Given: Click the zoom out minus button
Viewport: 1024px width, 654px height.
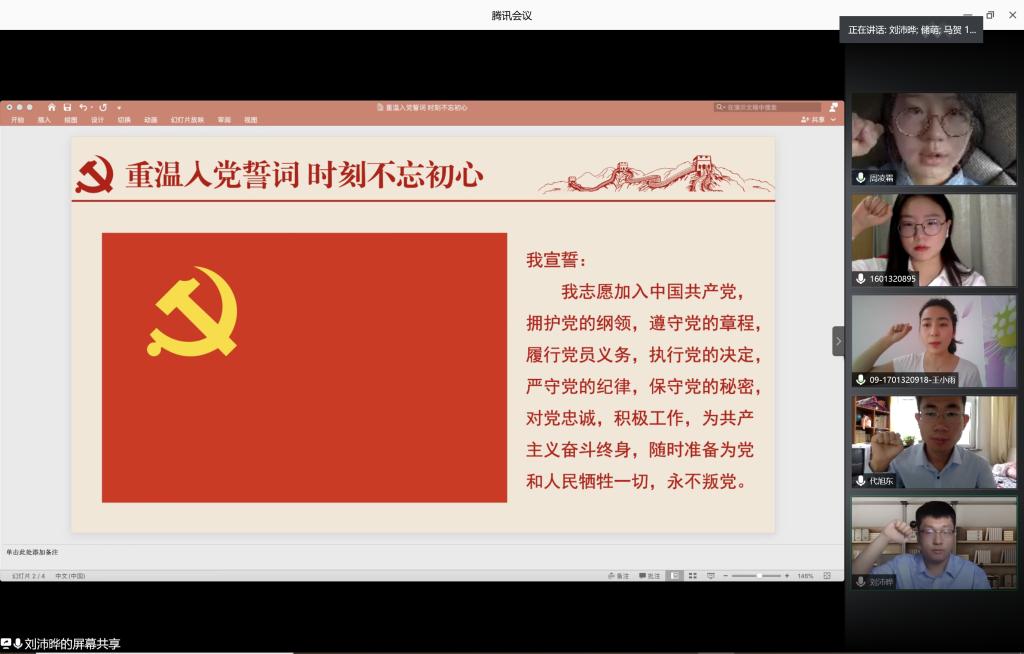Looking at the screenshot, I should click(726, 576).
